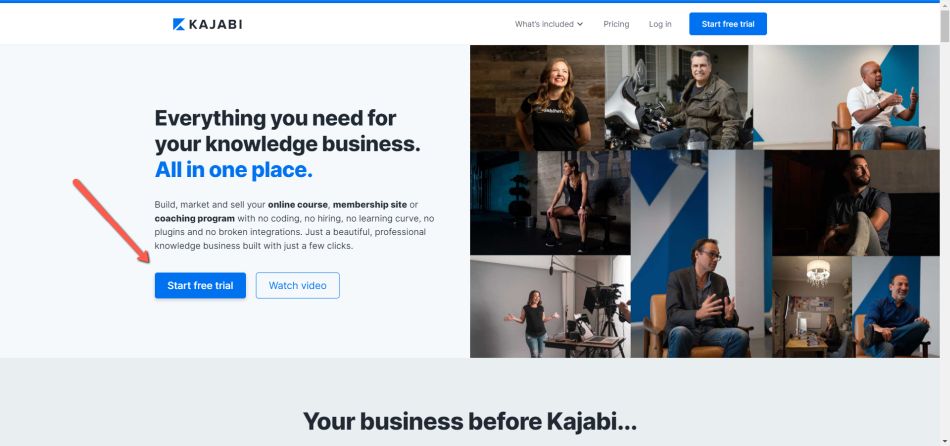The width and height of the screenshot is (950, 446).
Task: Open the Pricing page
Action: pyautogui.click(x=616, y=24)
